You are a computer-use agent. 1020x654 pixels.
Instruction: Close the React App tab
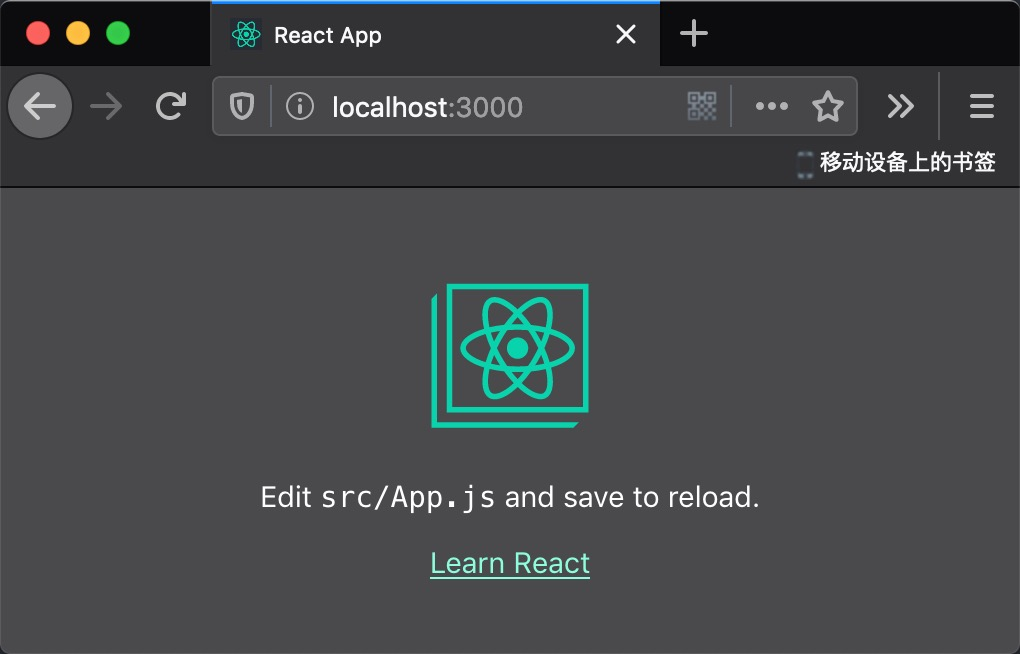pos(626,34)
